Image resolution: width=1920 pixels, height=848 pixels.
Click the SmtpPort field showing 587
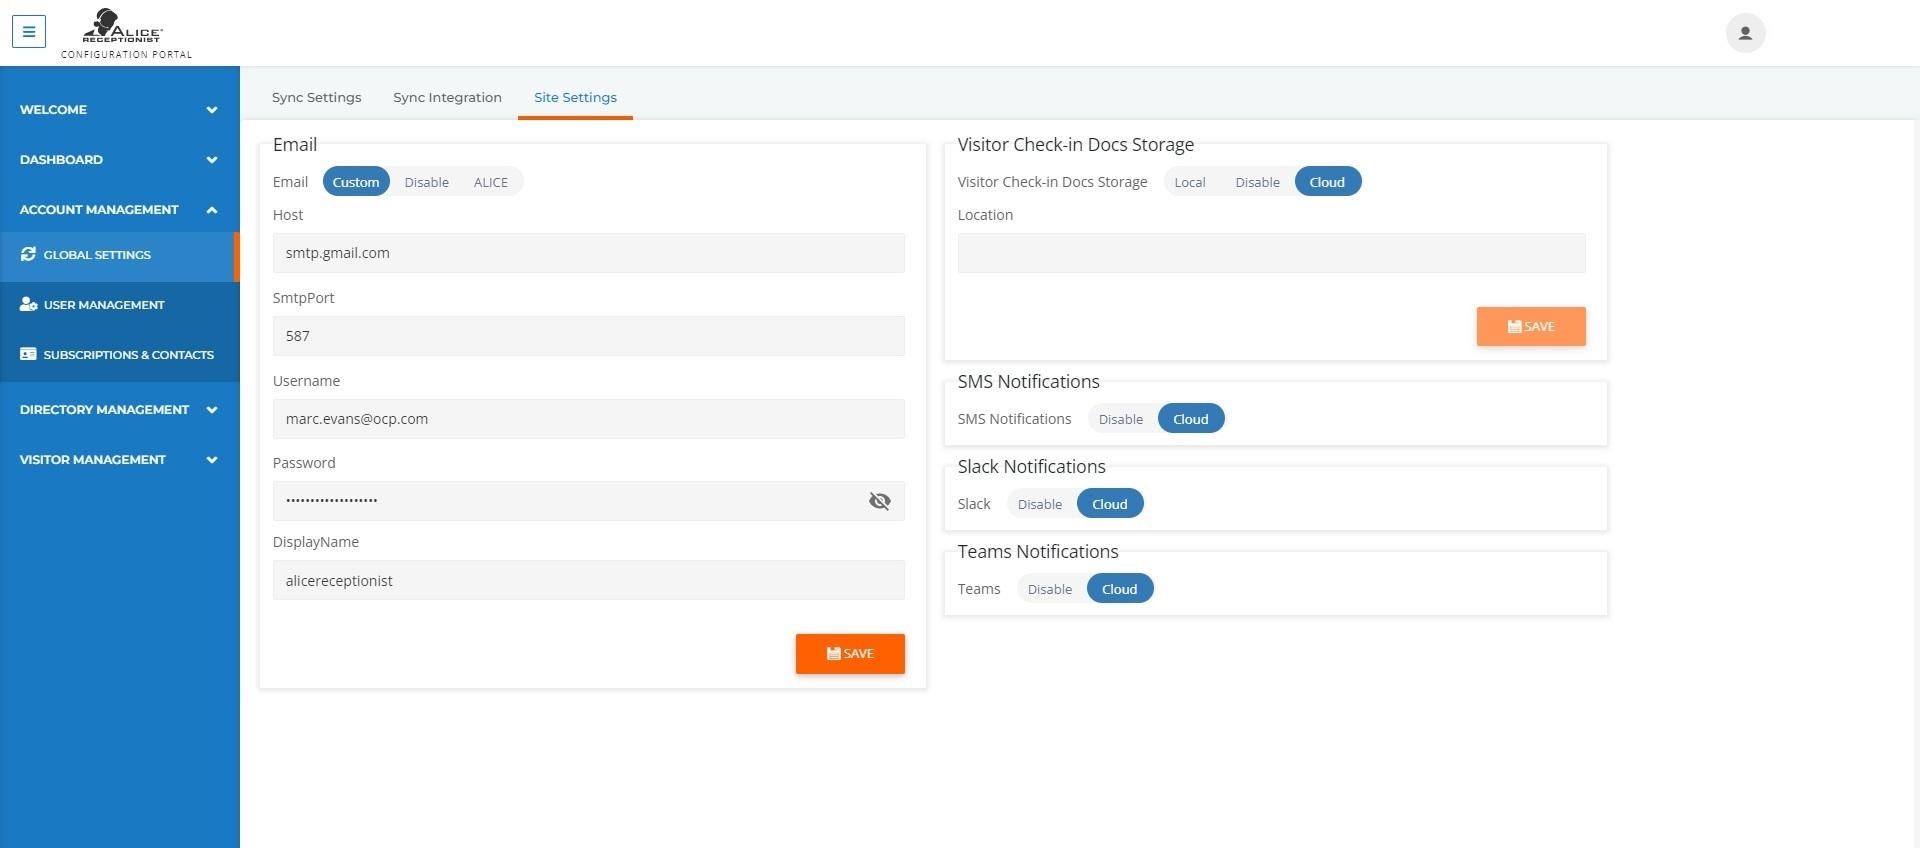[588, 336]
